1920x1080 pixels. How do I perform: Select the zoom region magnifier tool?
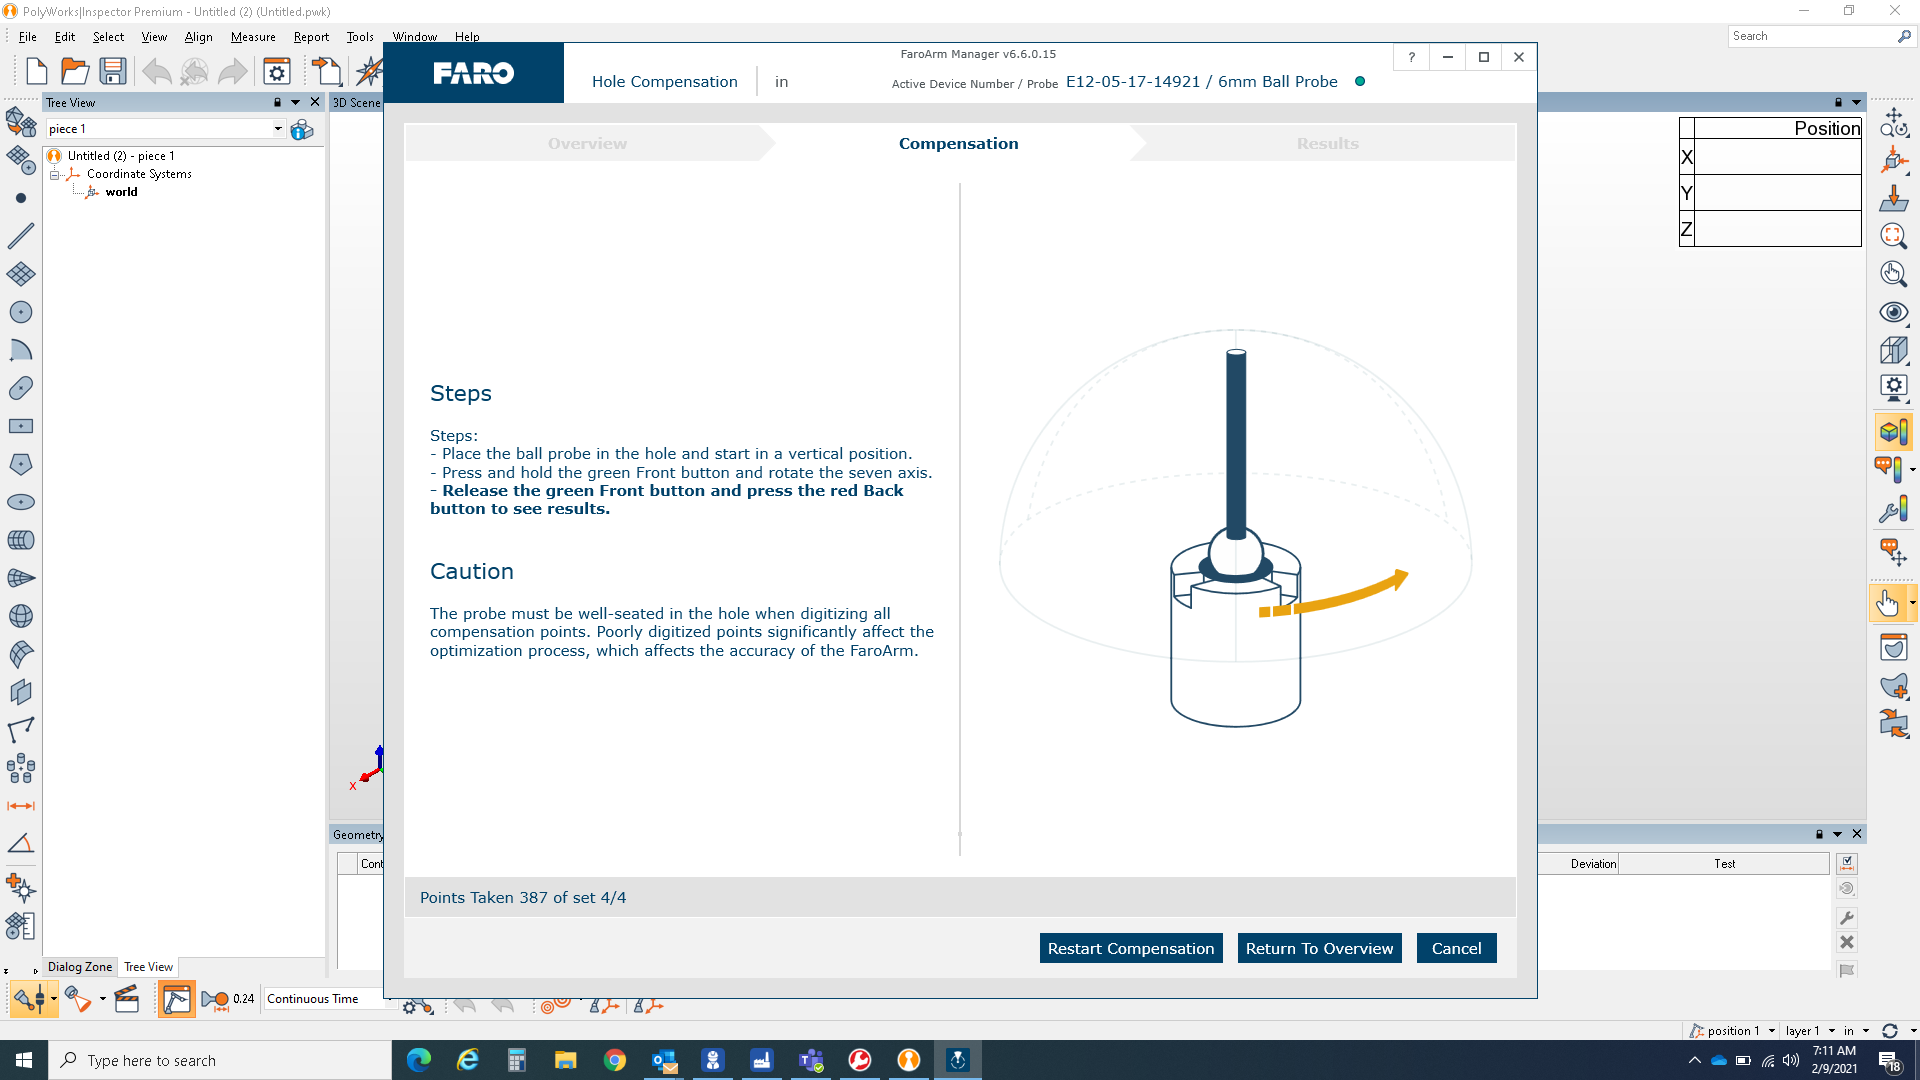pyautogui.click(x=1893, y=237)
